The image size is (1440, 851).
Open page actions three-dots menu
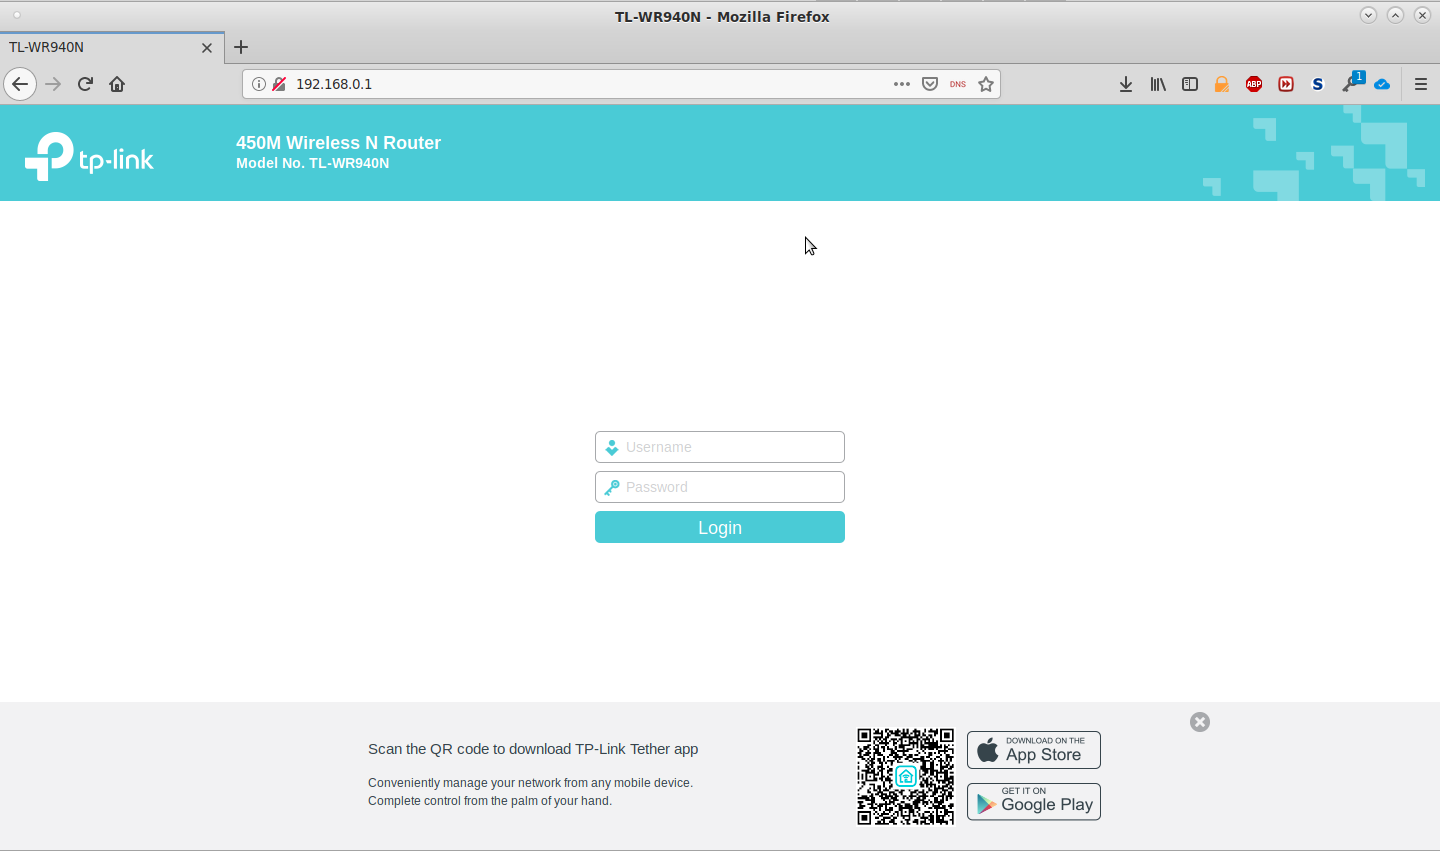(902, 84)
